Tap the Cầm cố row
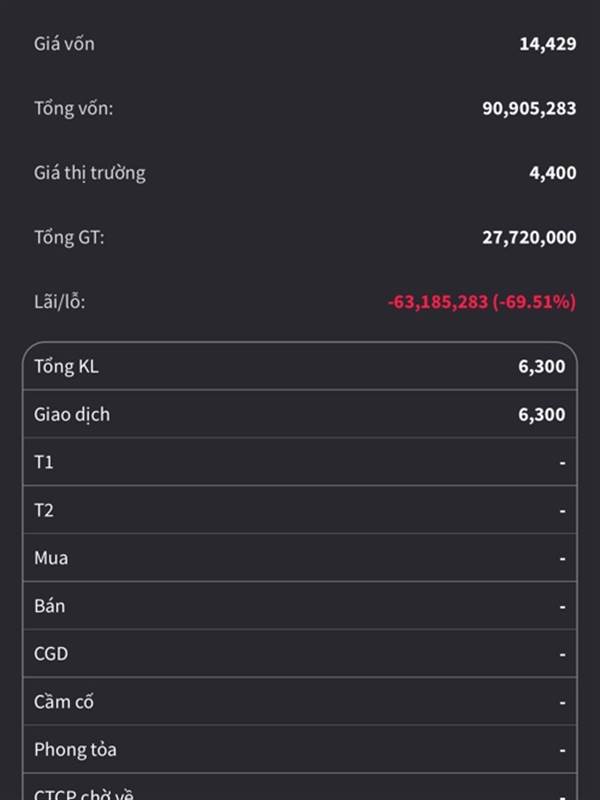600x800 pixels. point(300,702)
